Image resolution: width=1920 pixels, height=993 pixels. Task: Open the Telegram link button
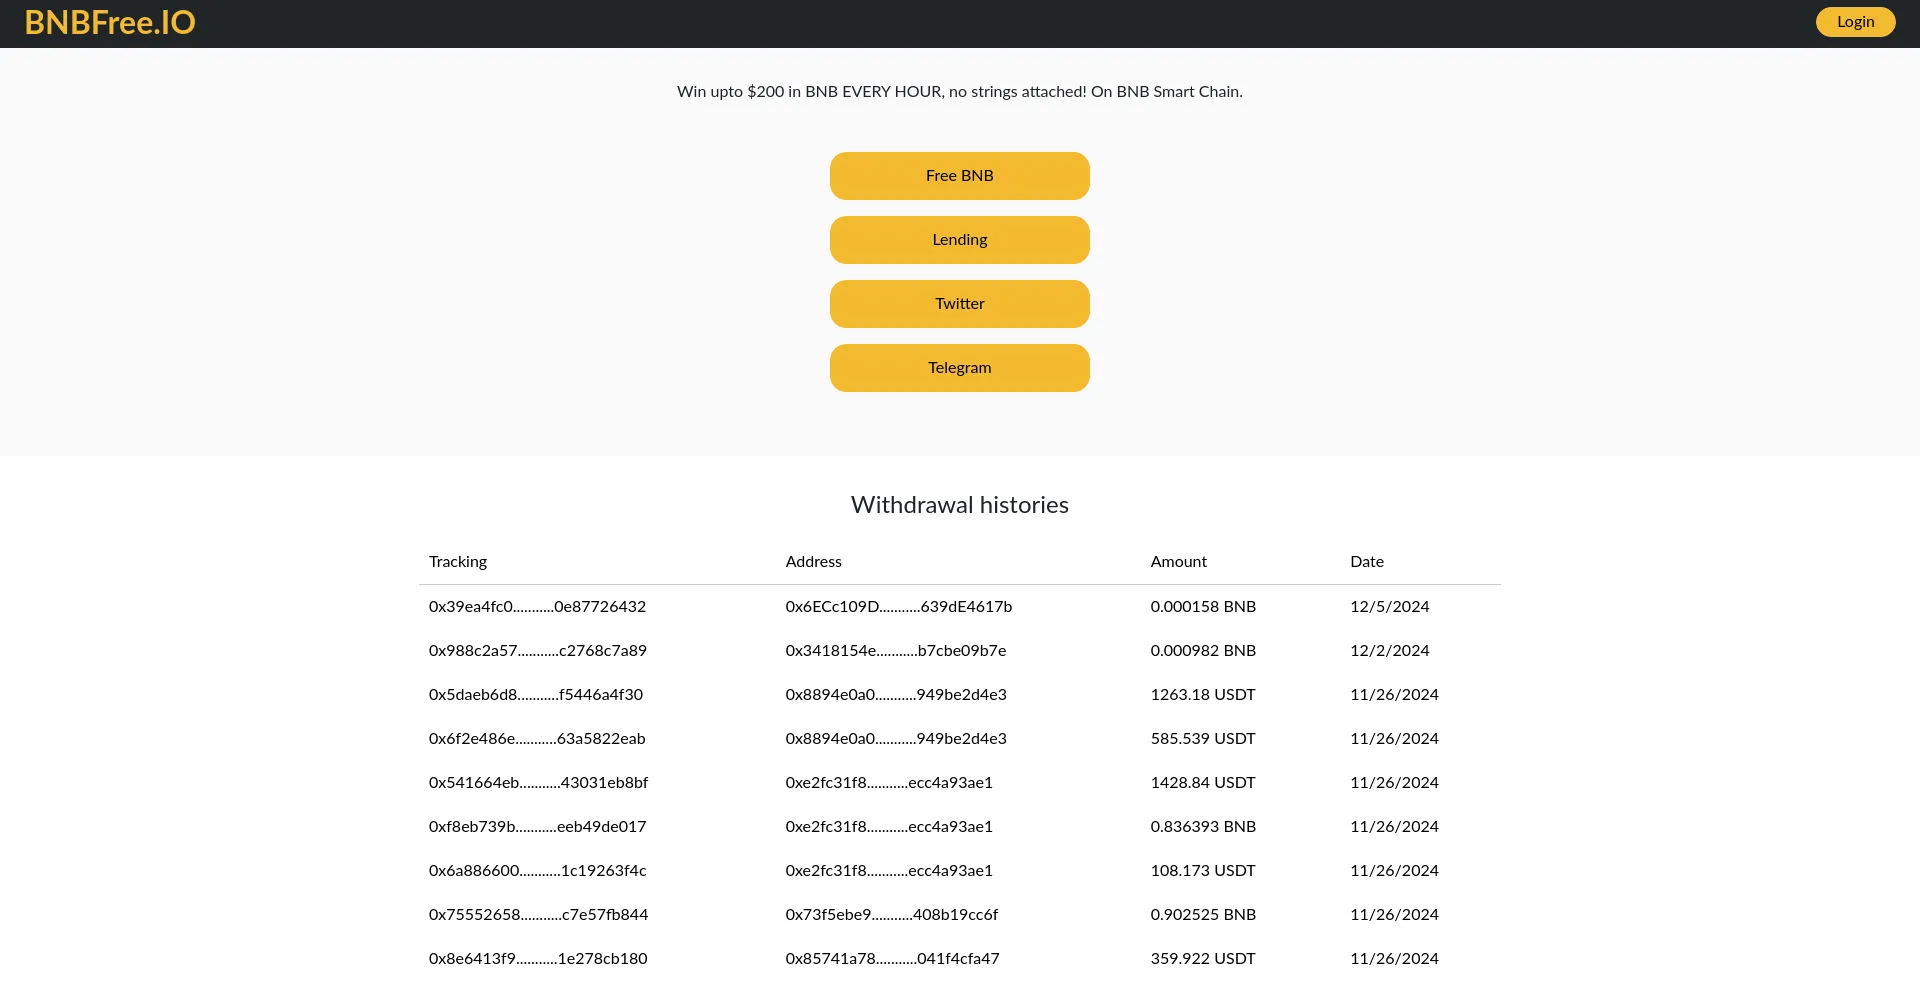click(959, 368)
